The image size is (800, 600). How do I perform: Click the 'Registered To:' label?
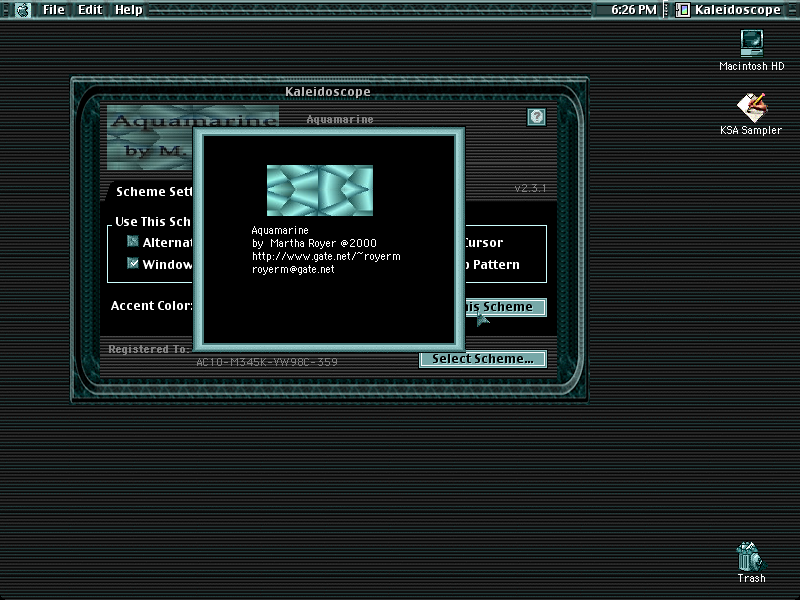point(149,349)
